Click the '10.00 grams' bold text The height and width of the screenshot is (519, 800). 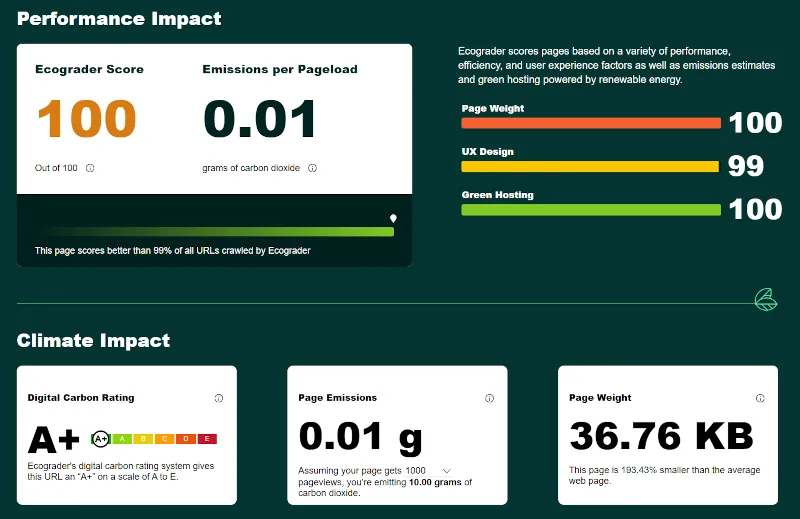click(435, 482)
